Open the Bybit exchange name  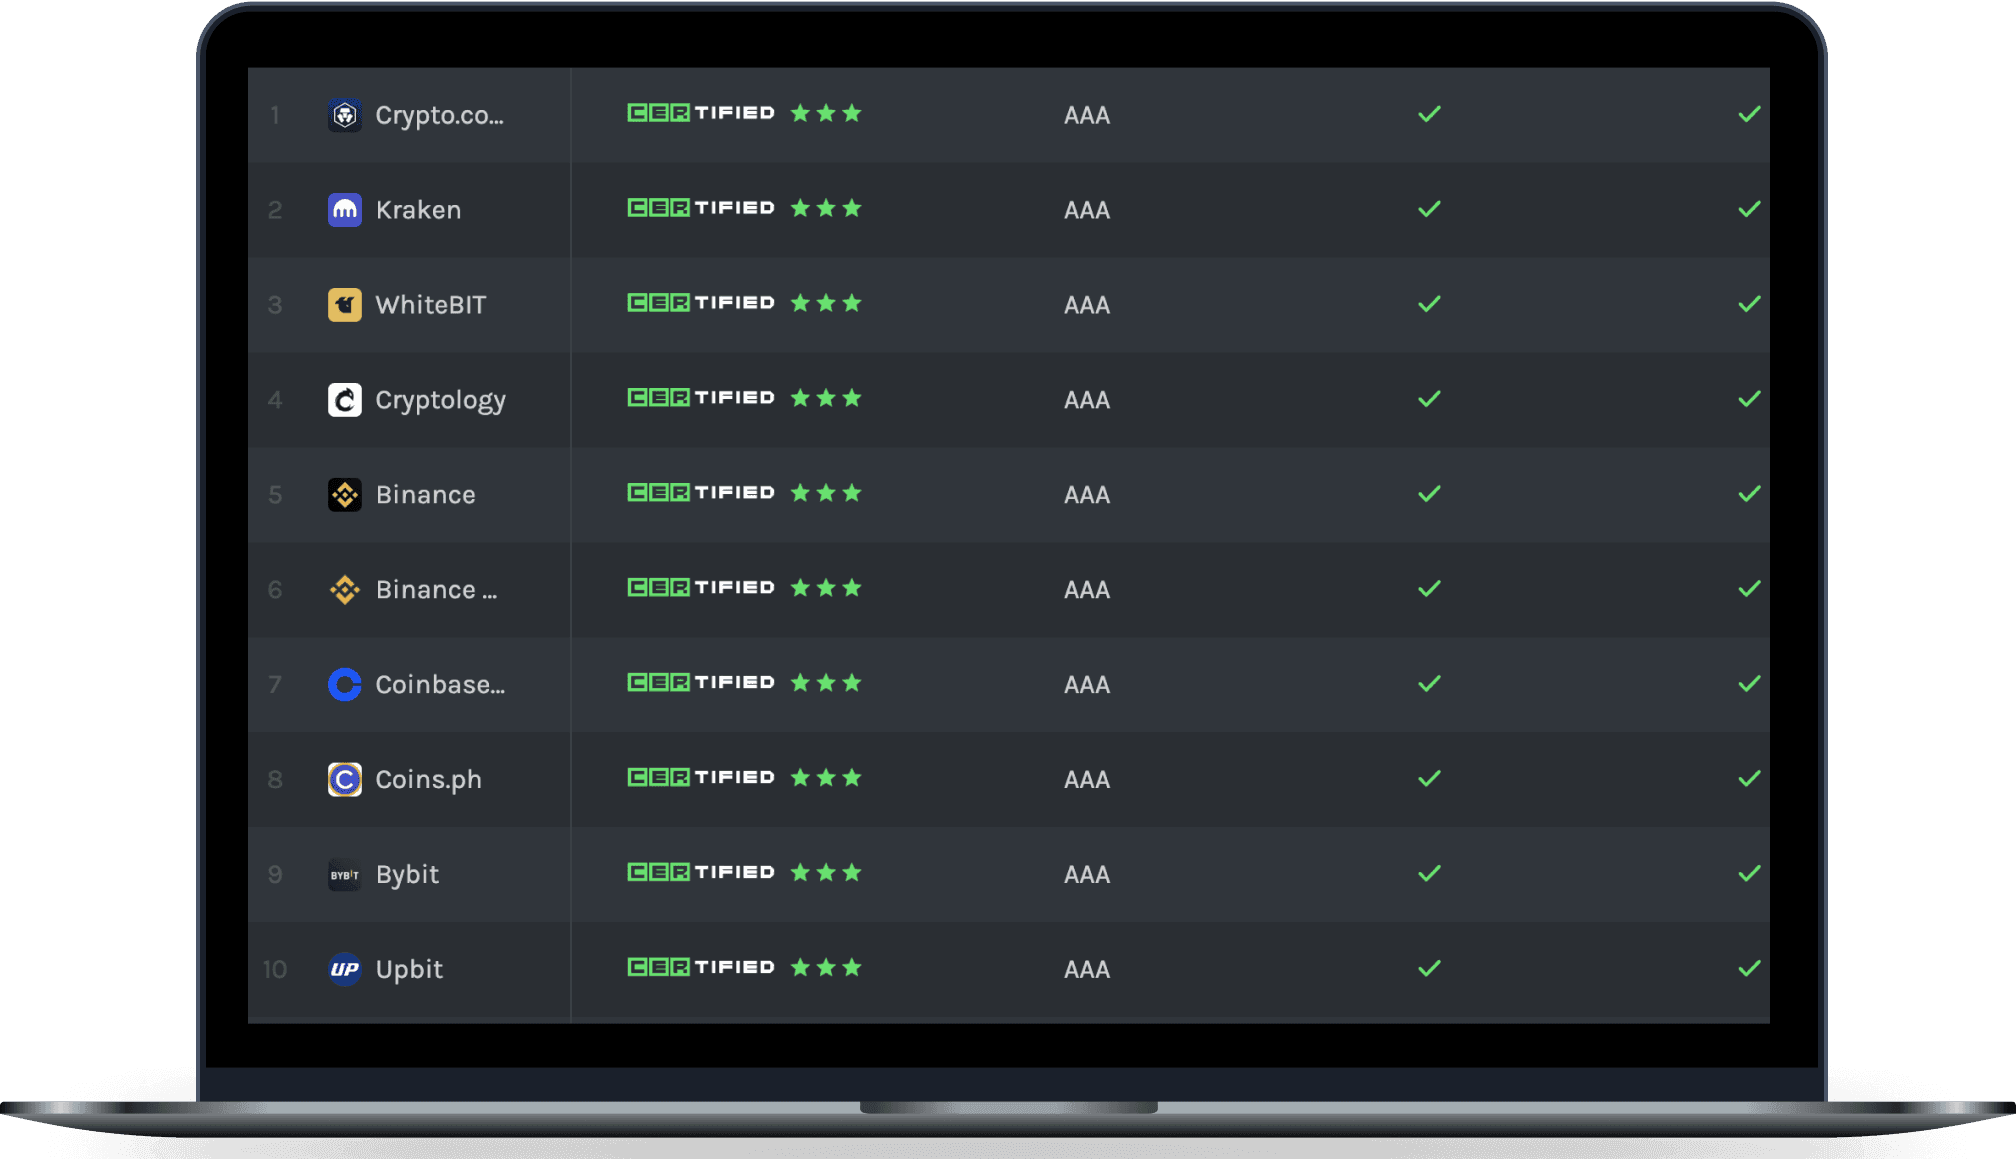point(407,875)
